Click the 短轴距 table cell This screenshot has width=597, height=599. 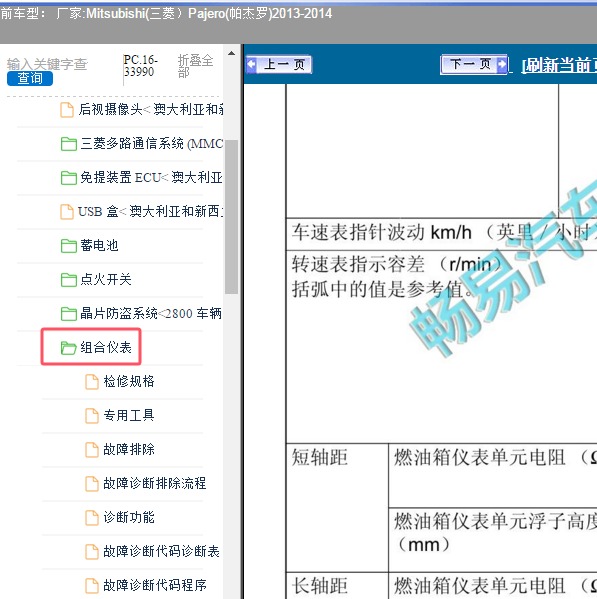(x=337, y=508)
